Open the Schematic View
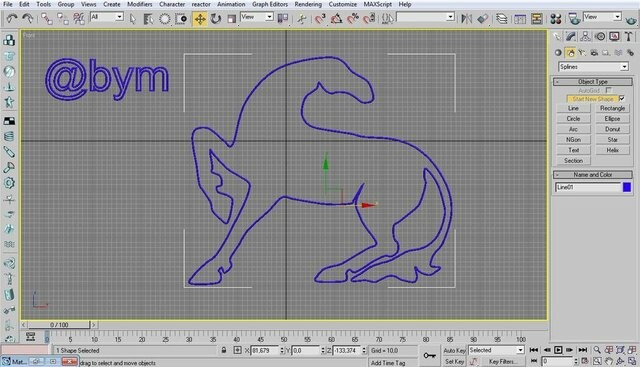The image size is (640, 367). point(536,18)
